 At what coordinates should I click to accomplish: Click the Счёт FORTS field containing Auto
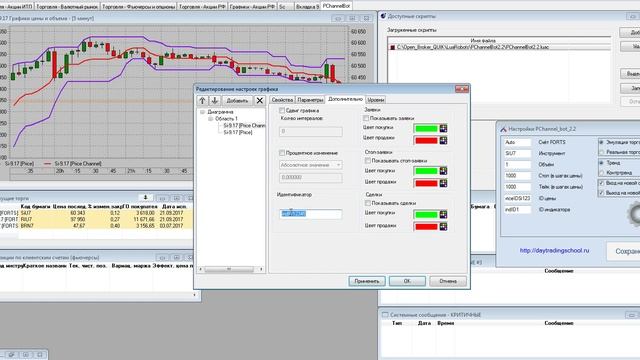point(517,142)
